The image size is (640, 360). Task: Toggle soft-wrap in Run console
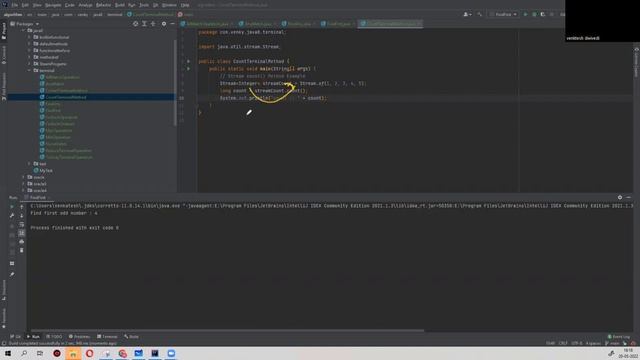click(22, 224)
